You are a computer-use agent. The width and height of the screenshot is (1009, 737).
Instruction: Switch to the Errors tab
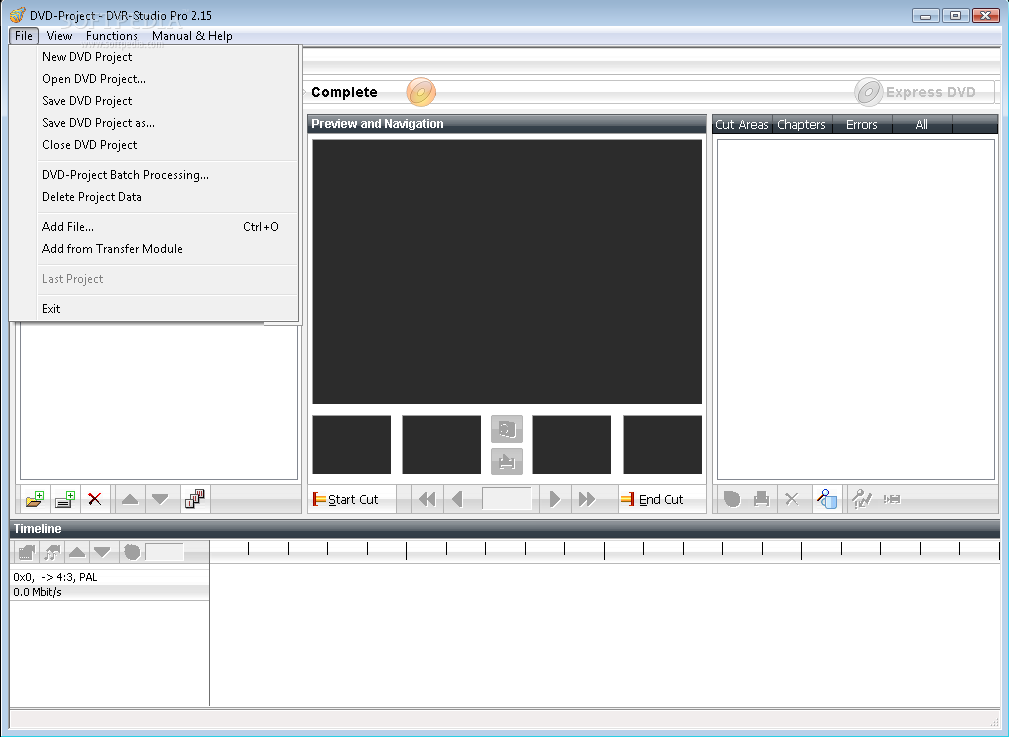point(862,124)
